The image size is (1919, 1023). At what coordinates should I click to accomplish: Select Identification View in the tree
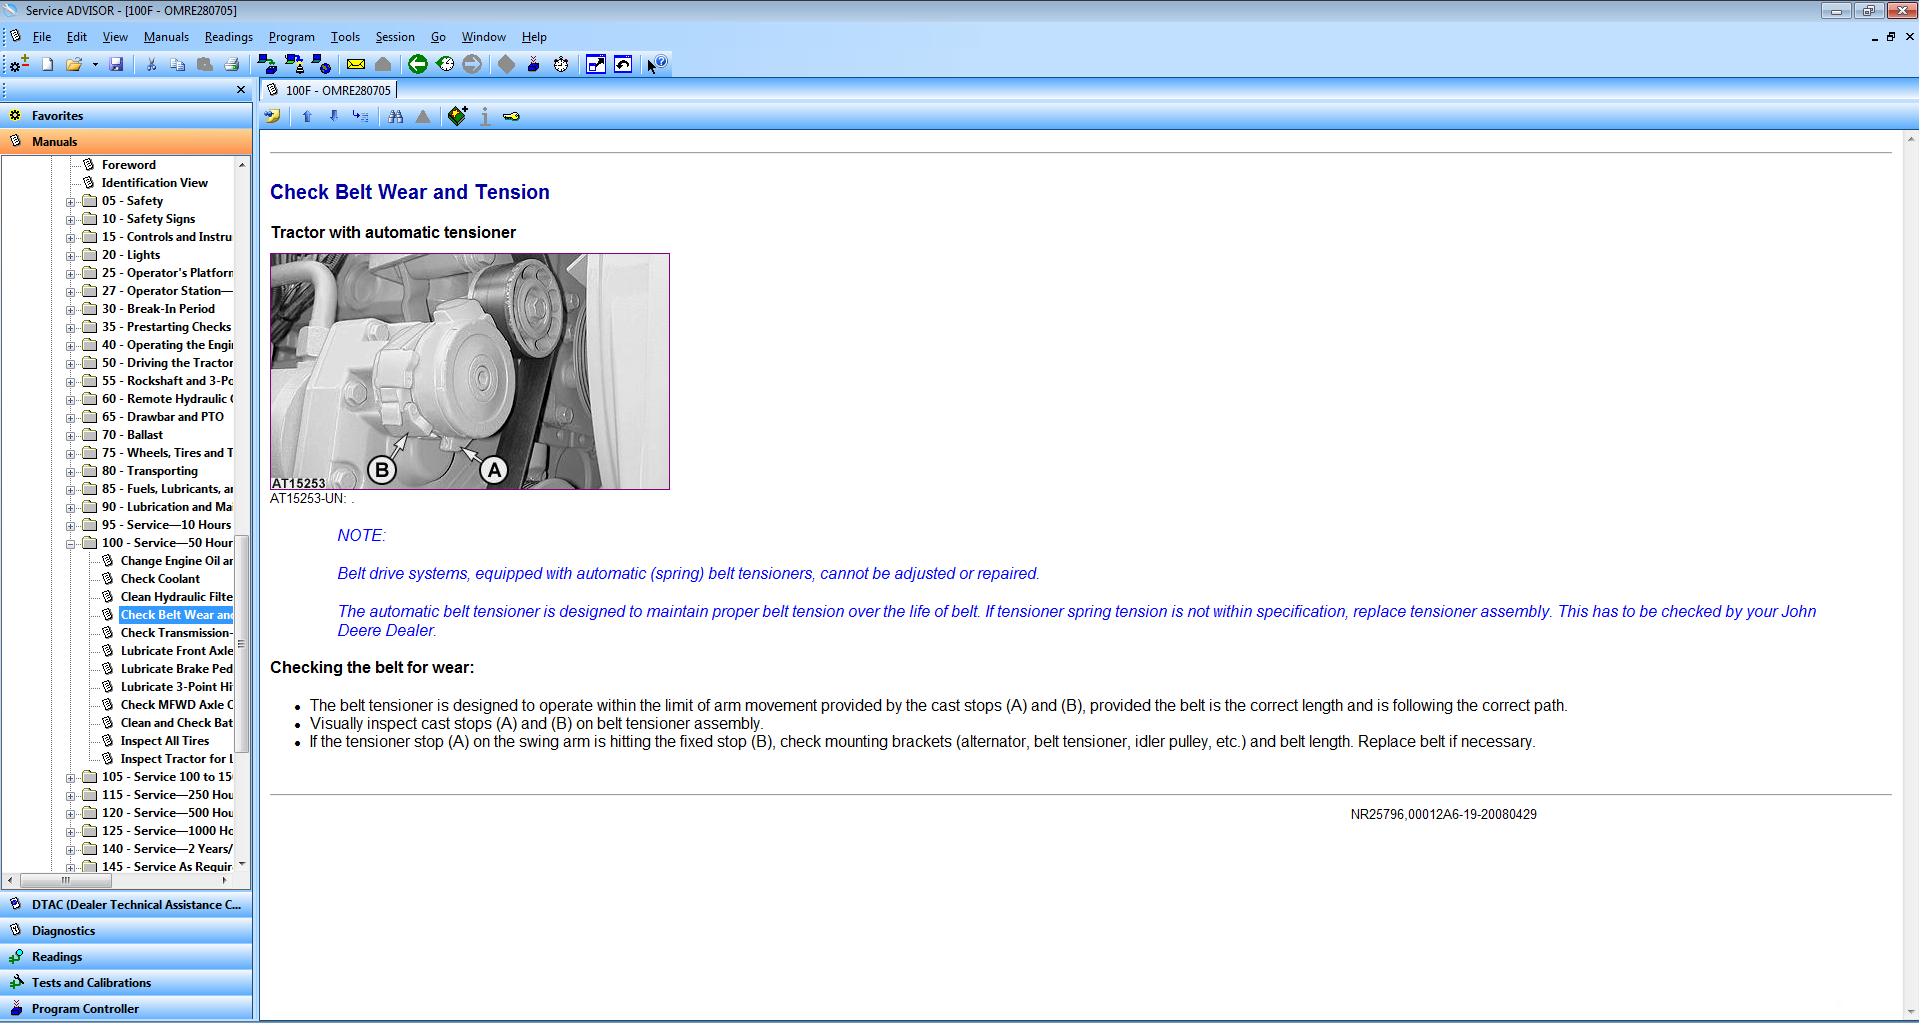[x=155, y=183]
